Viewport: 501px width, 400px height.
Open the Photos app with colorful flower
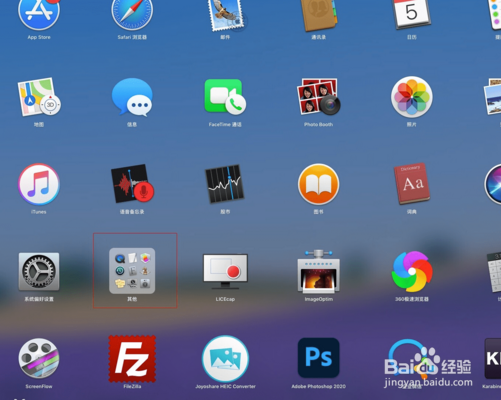(412, 97)
